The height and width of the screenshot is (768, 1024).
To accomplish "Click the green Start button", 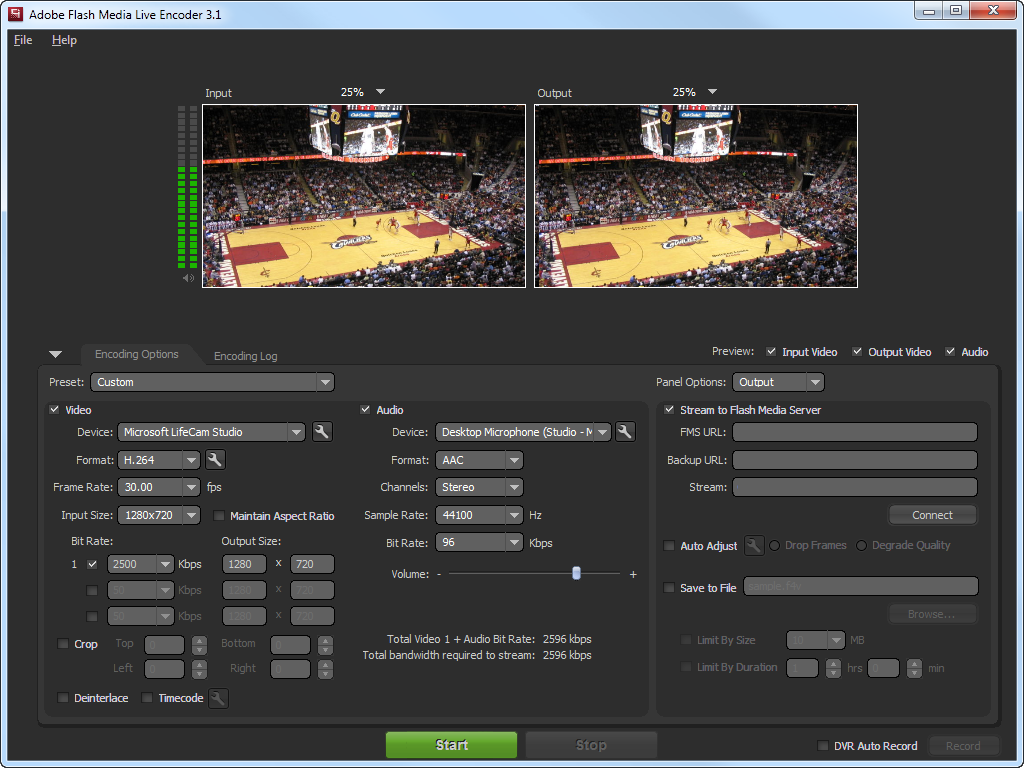I will (x=451, y=744).
